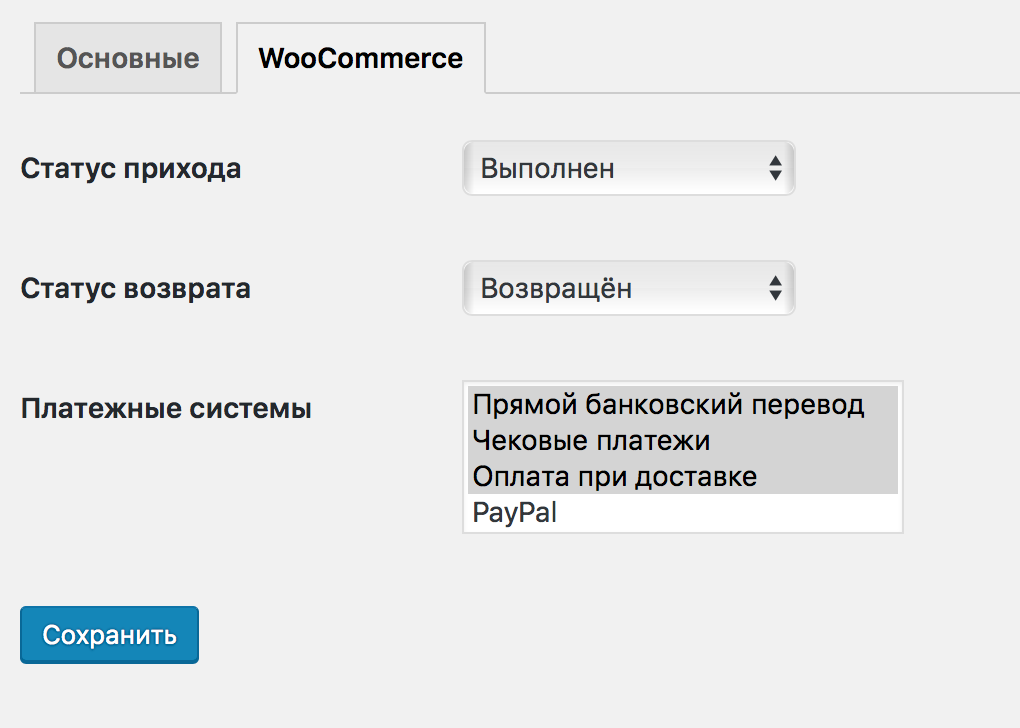Select Прямой банковский перевод in payment list

(x=682, y=404)
